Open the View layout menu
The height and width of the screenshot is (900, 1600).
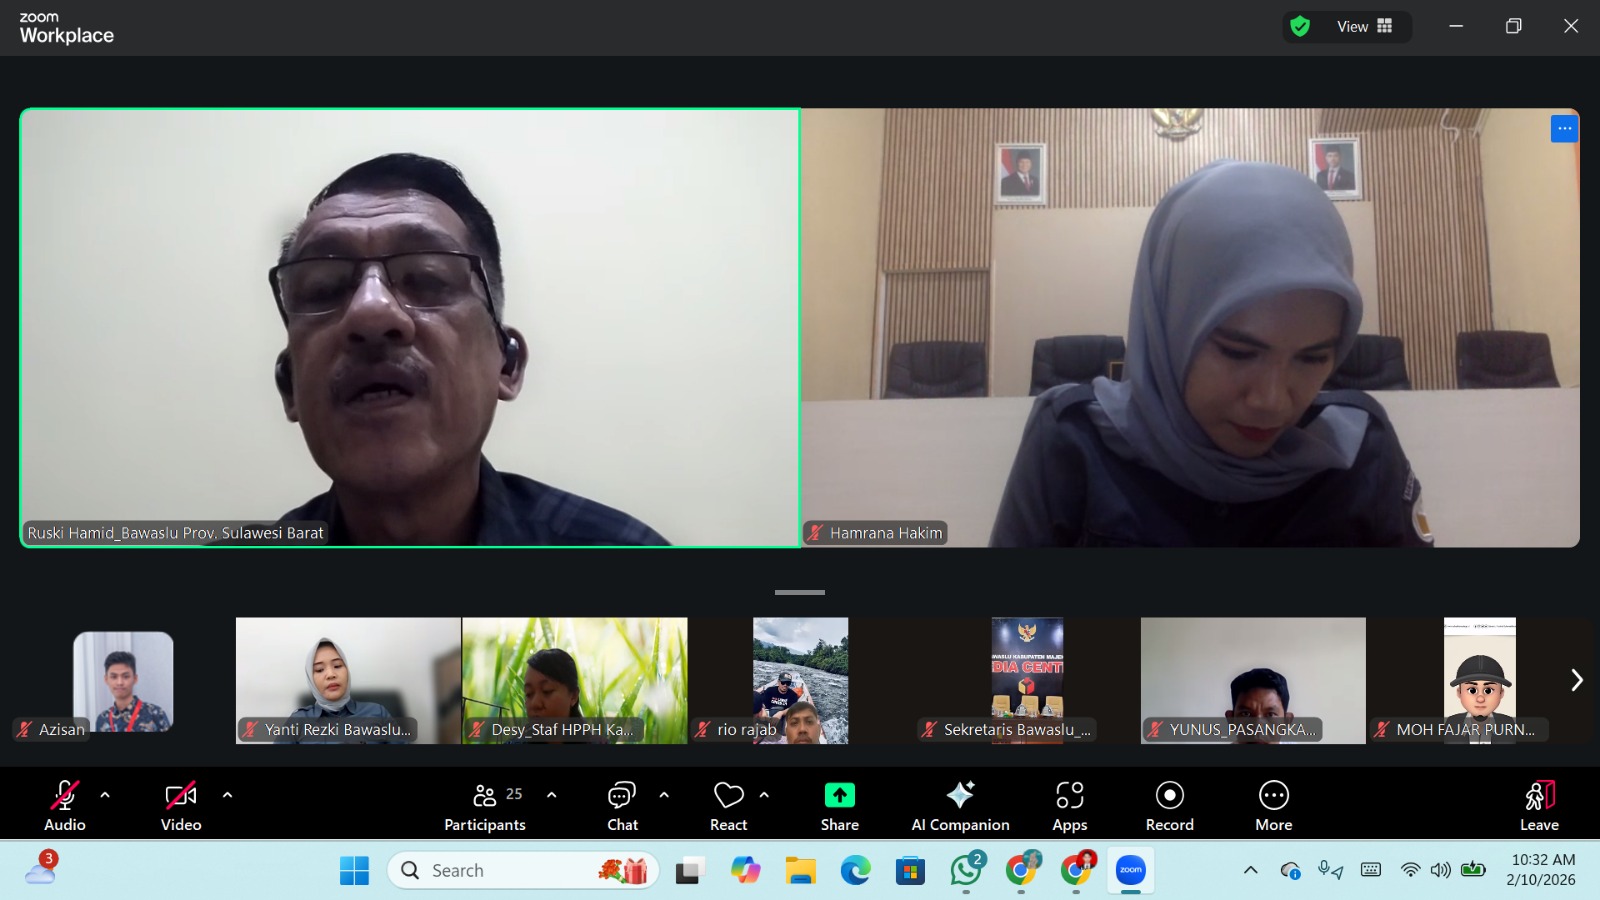coord(1364,27)
